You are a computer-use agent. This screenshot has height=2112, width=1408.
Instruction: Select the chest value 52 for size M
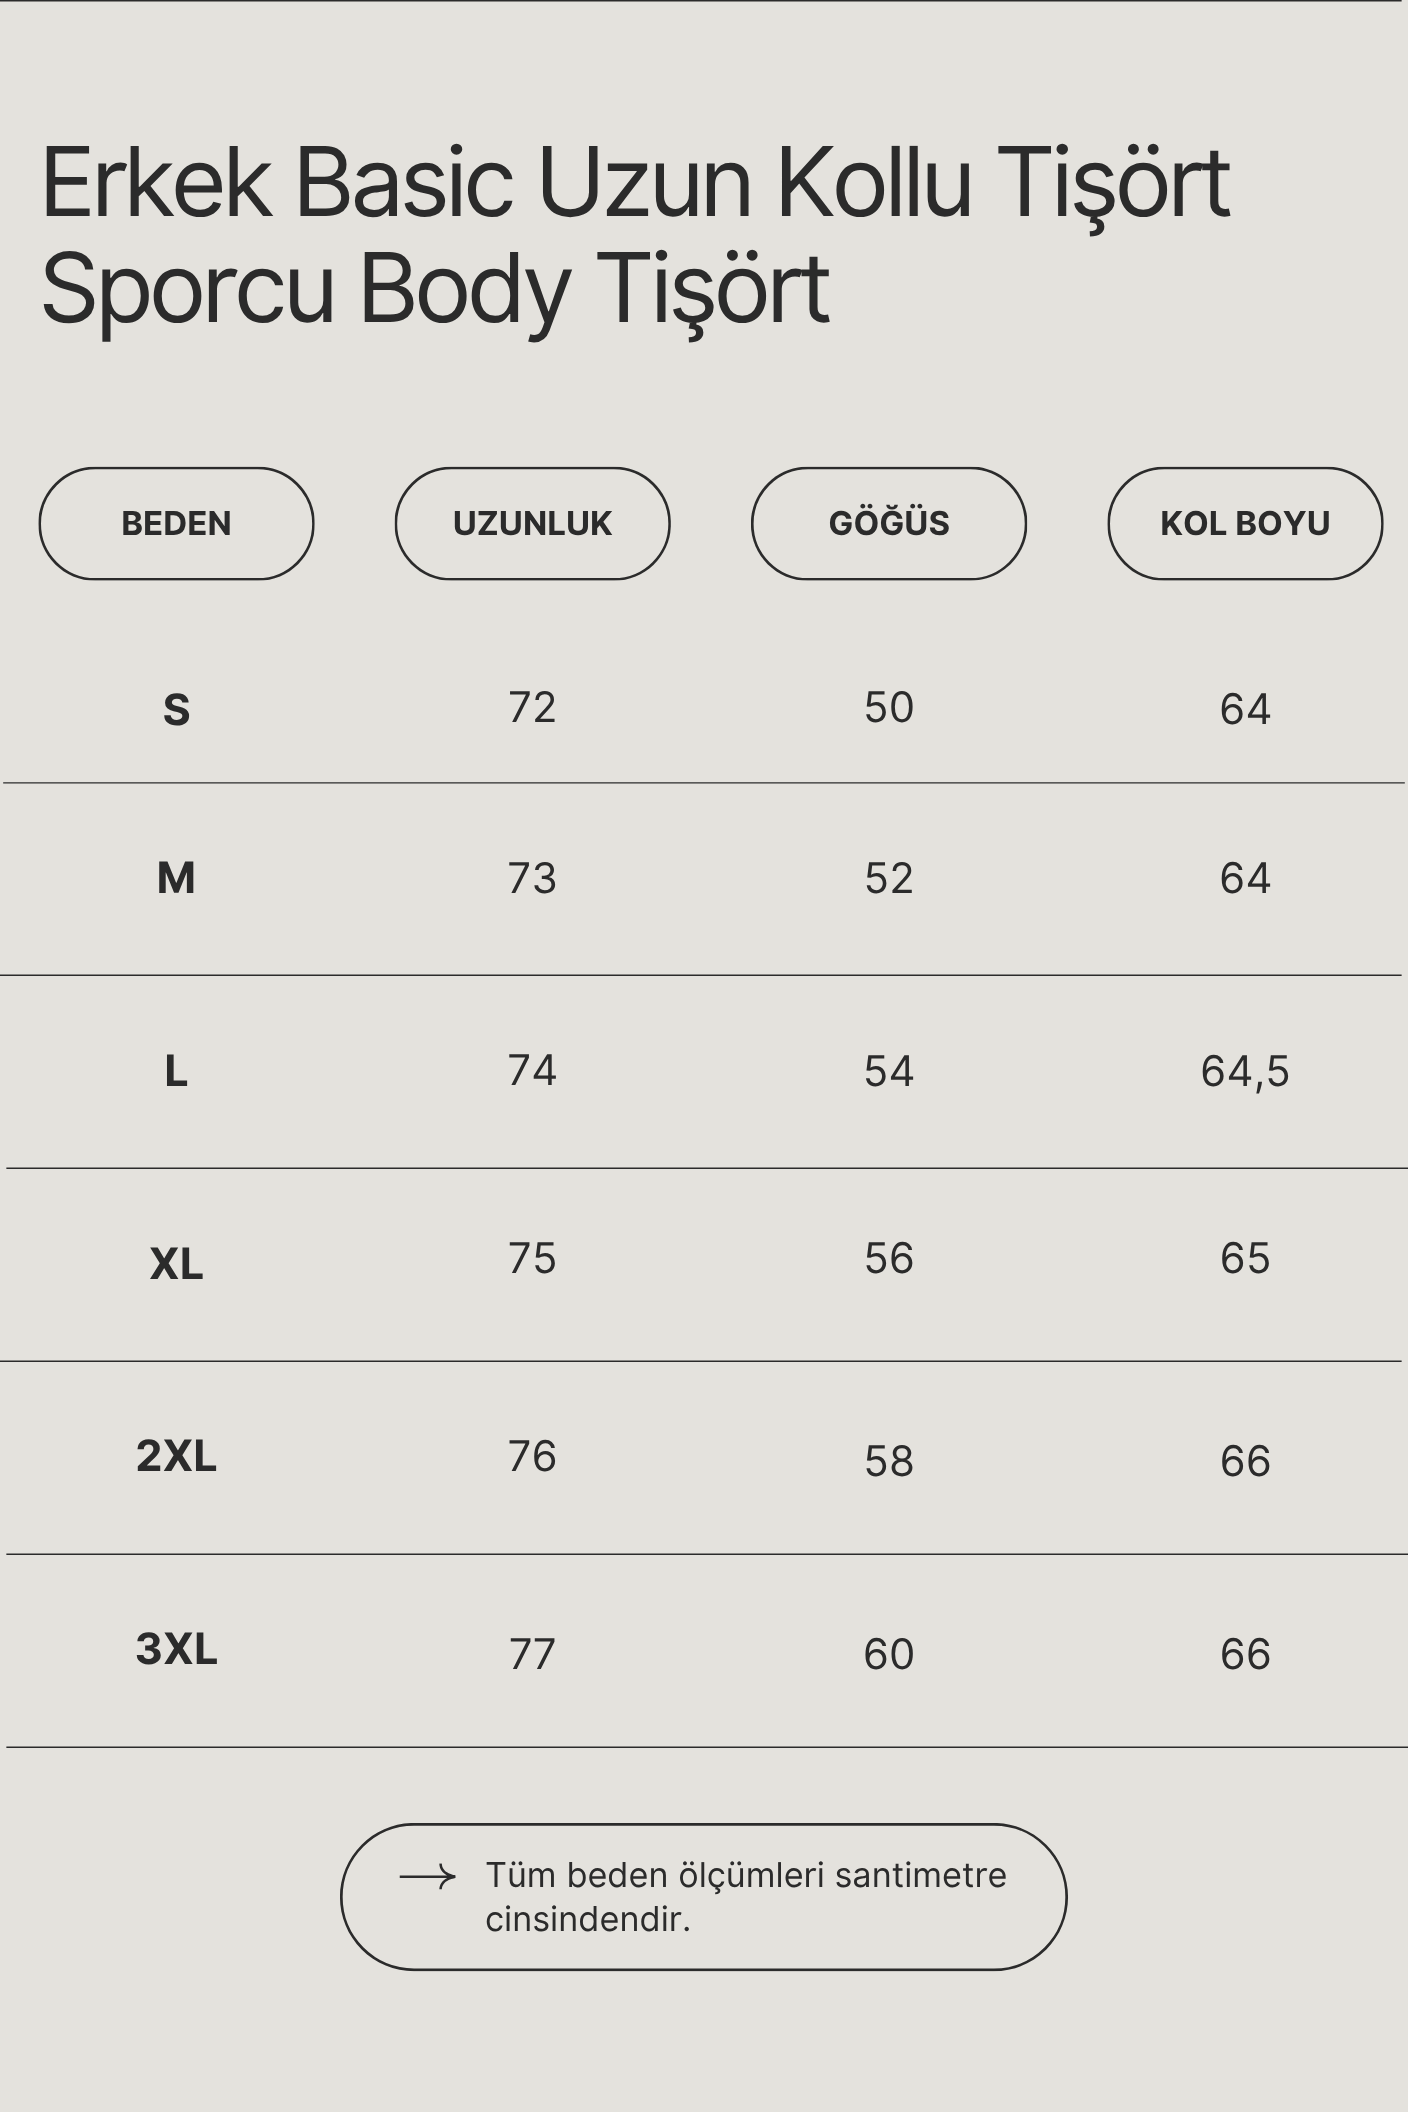tap(888, 878)
